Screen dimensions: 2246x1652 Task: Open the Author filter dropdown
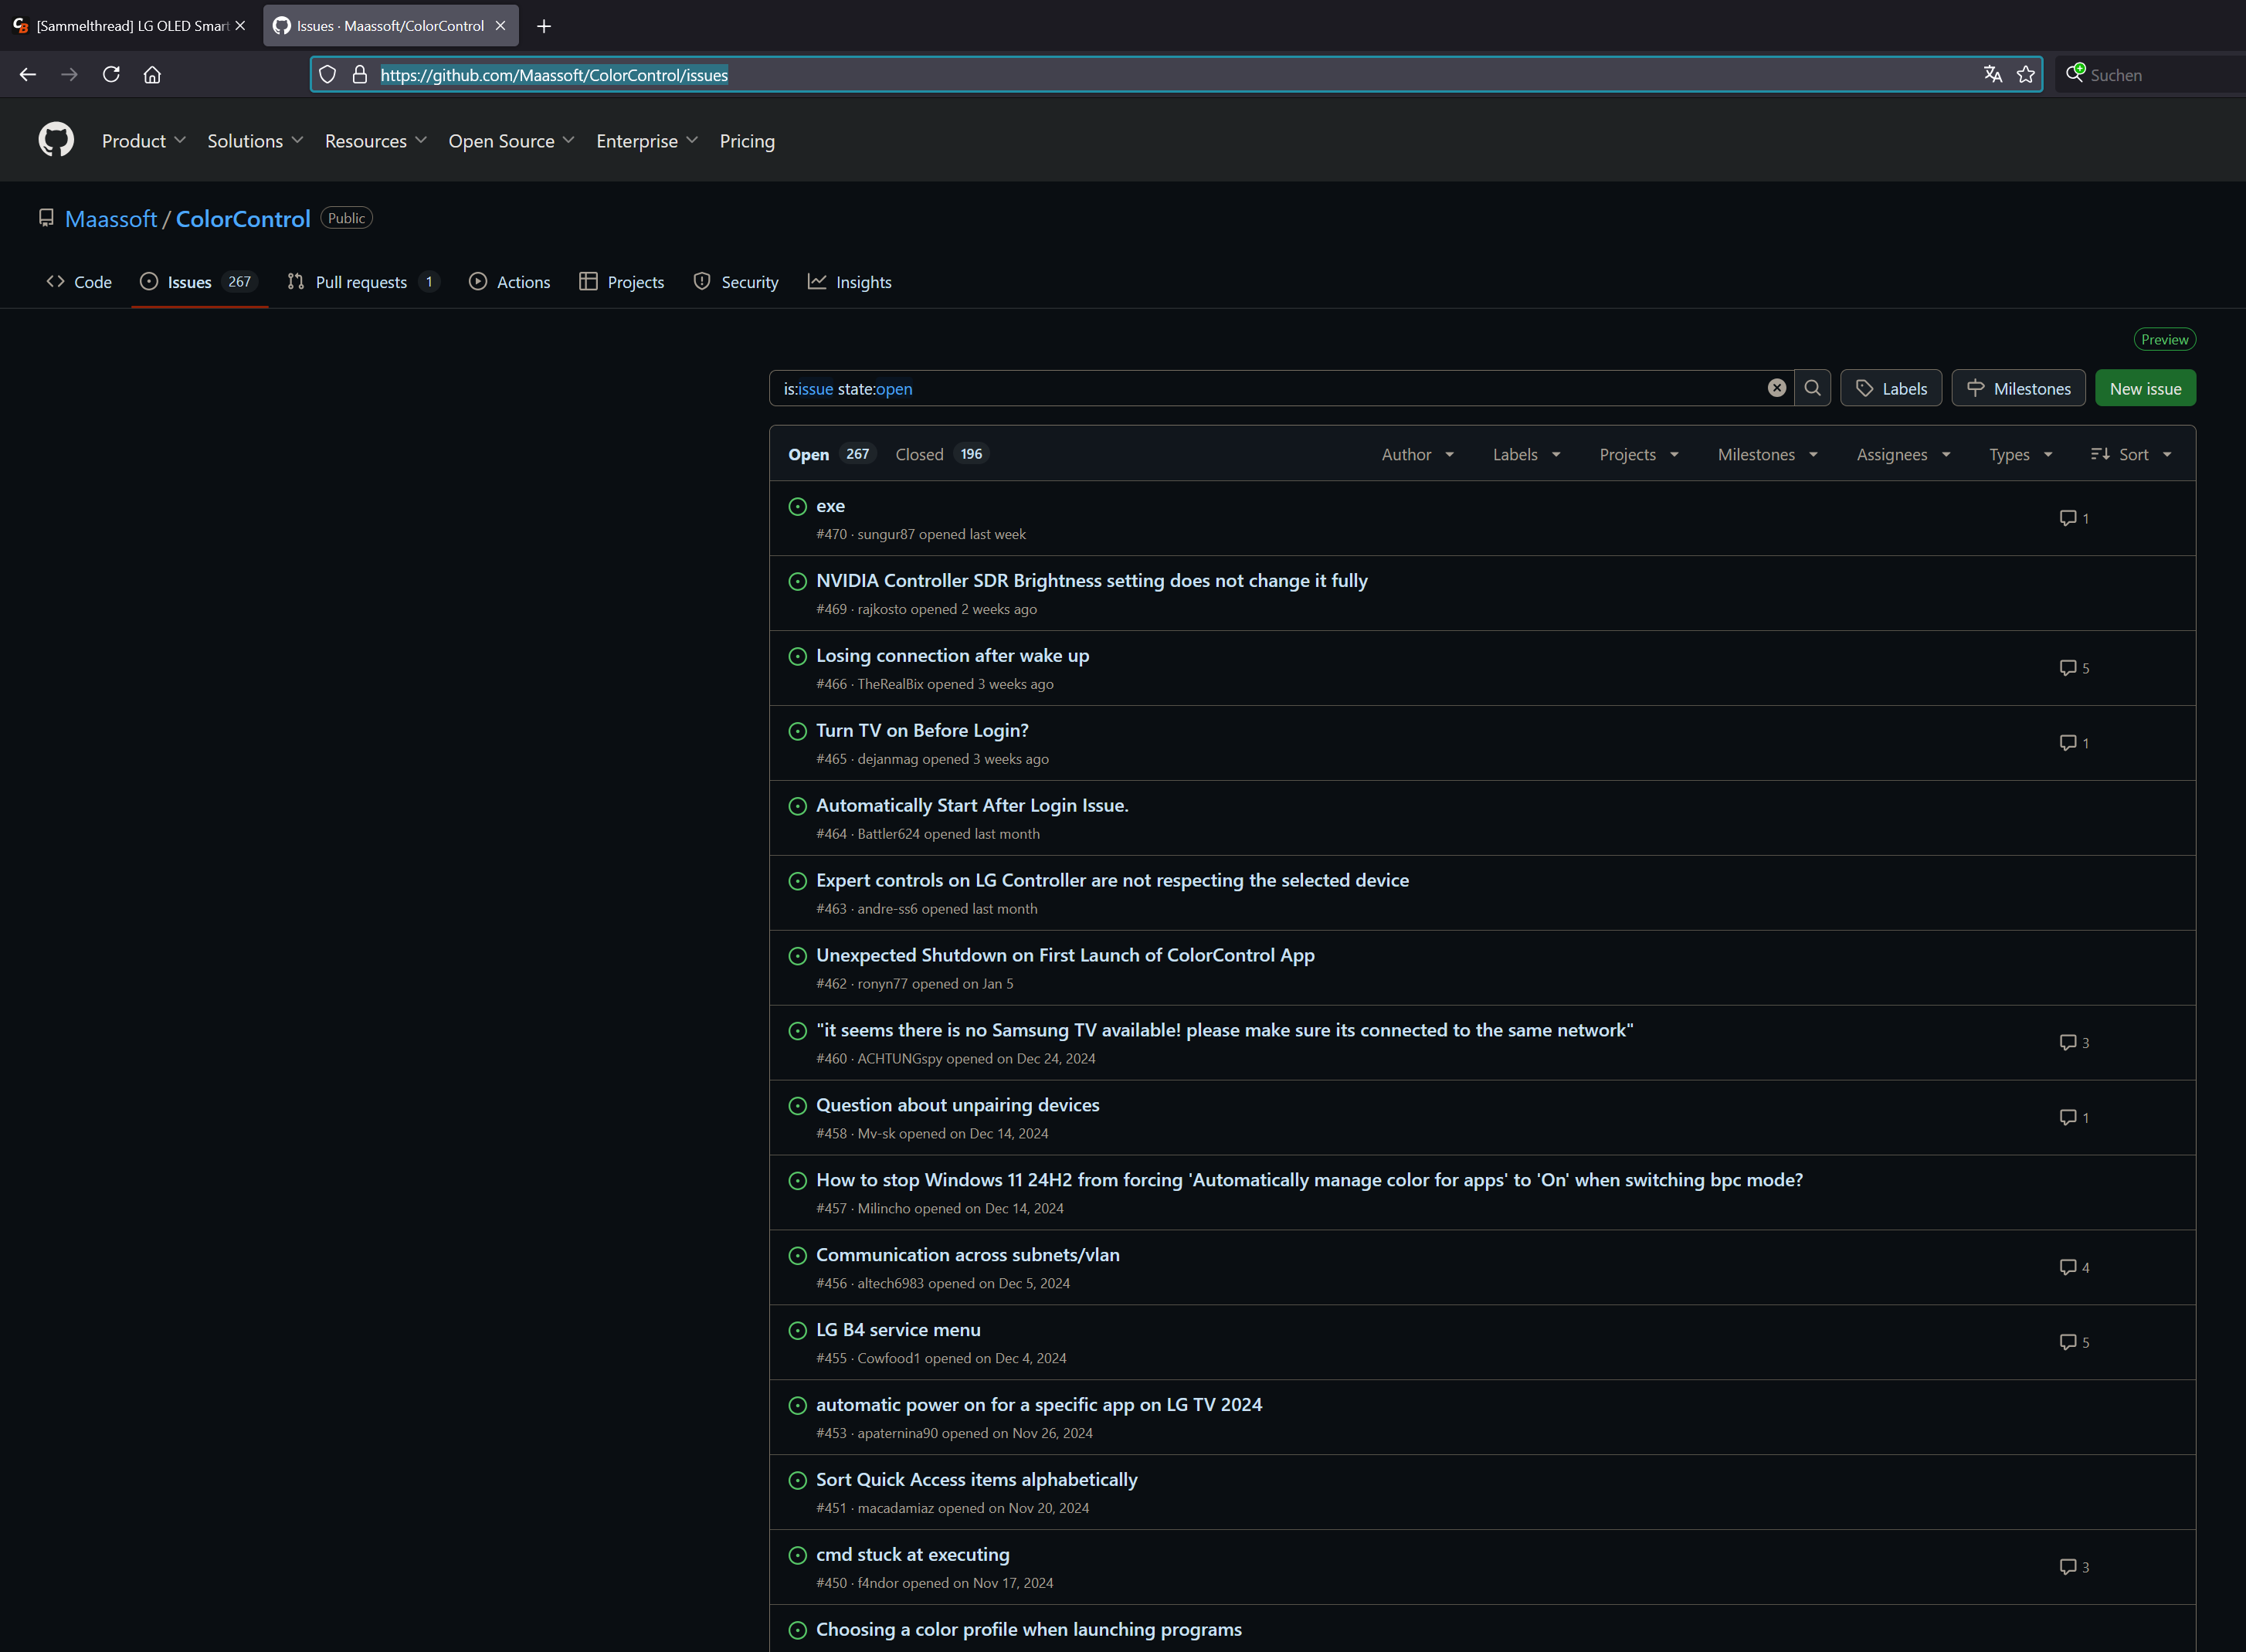pyautogui.click(x=1417, y=454)
